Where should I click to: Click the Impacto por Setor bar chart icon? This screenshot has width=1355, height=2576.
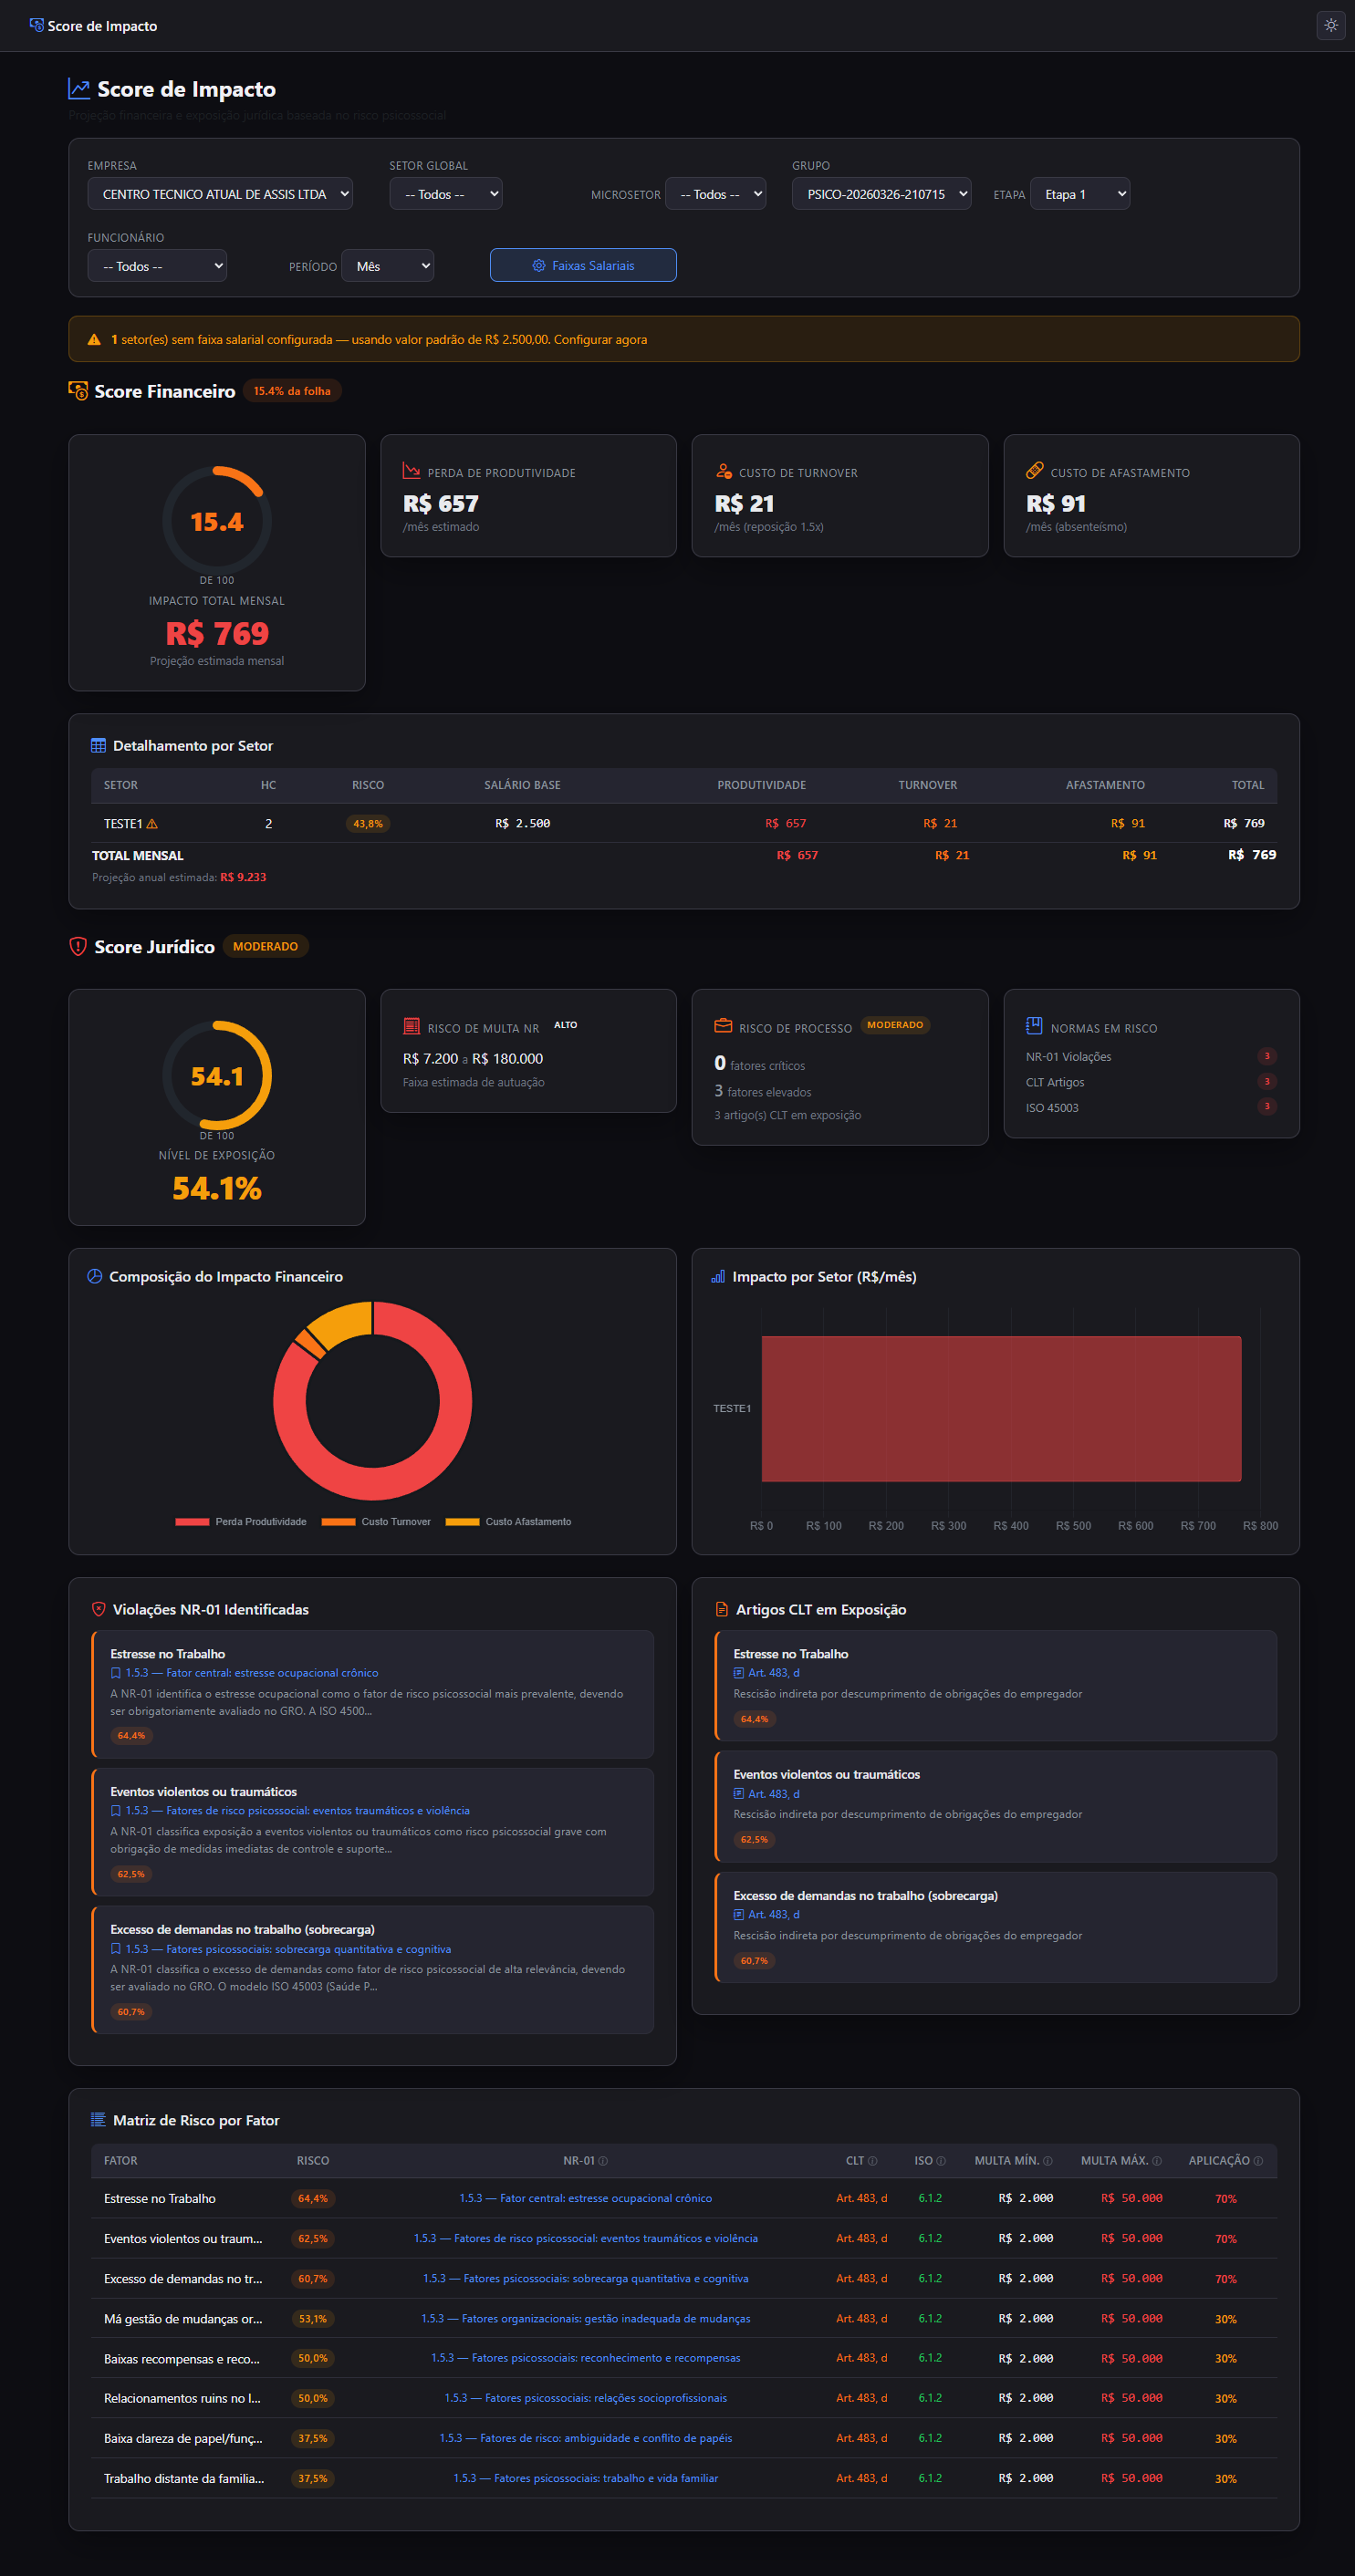coord(718,1277)
